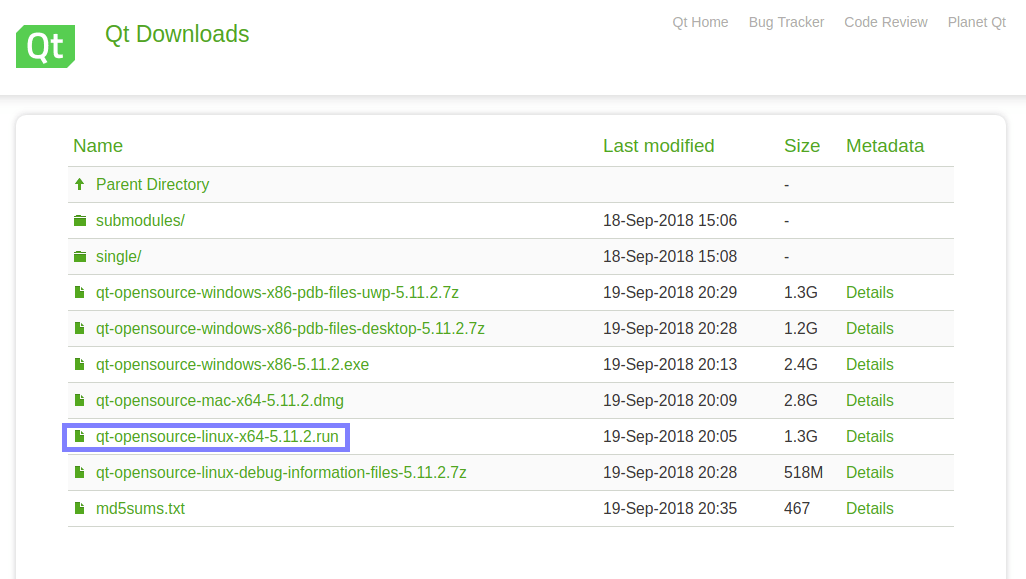This screenshot has height=579, width=1026.
Task: Visit the Planet Qt page
Action: click(976, 22)
